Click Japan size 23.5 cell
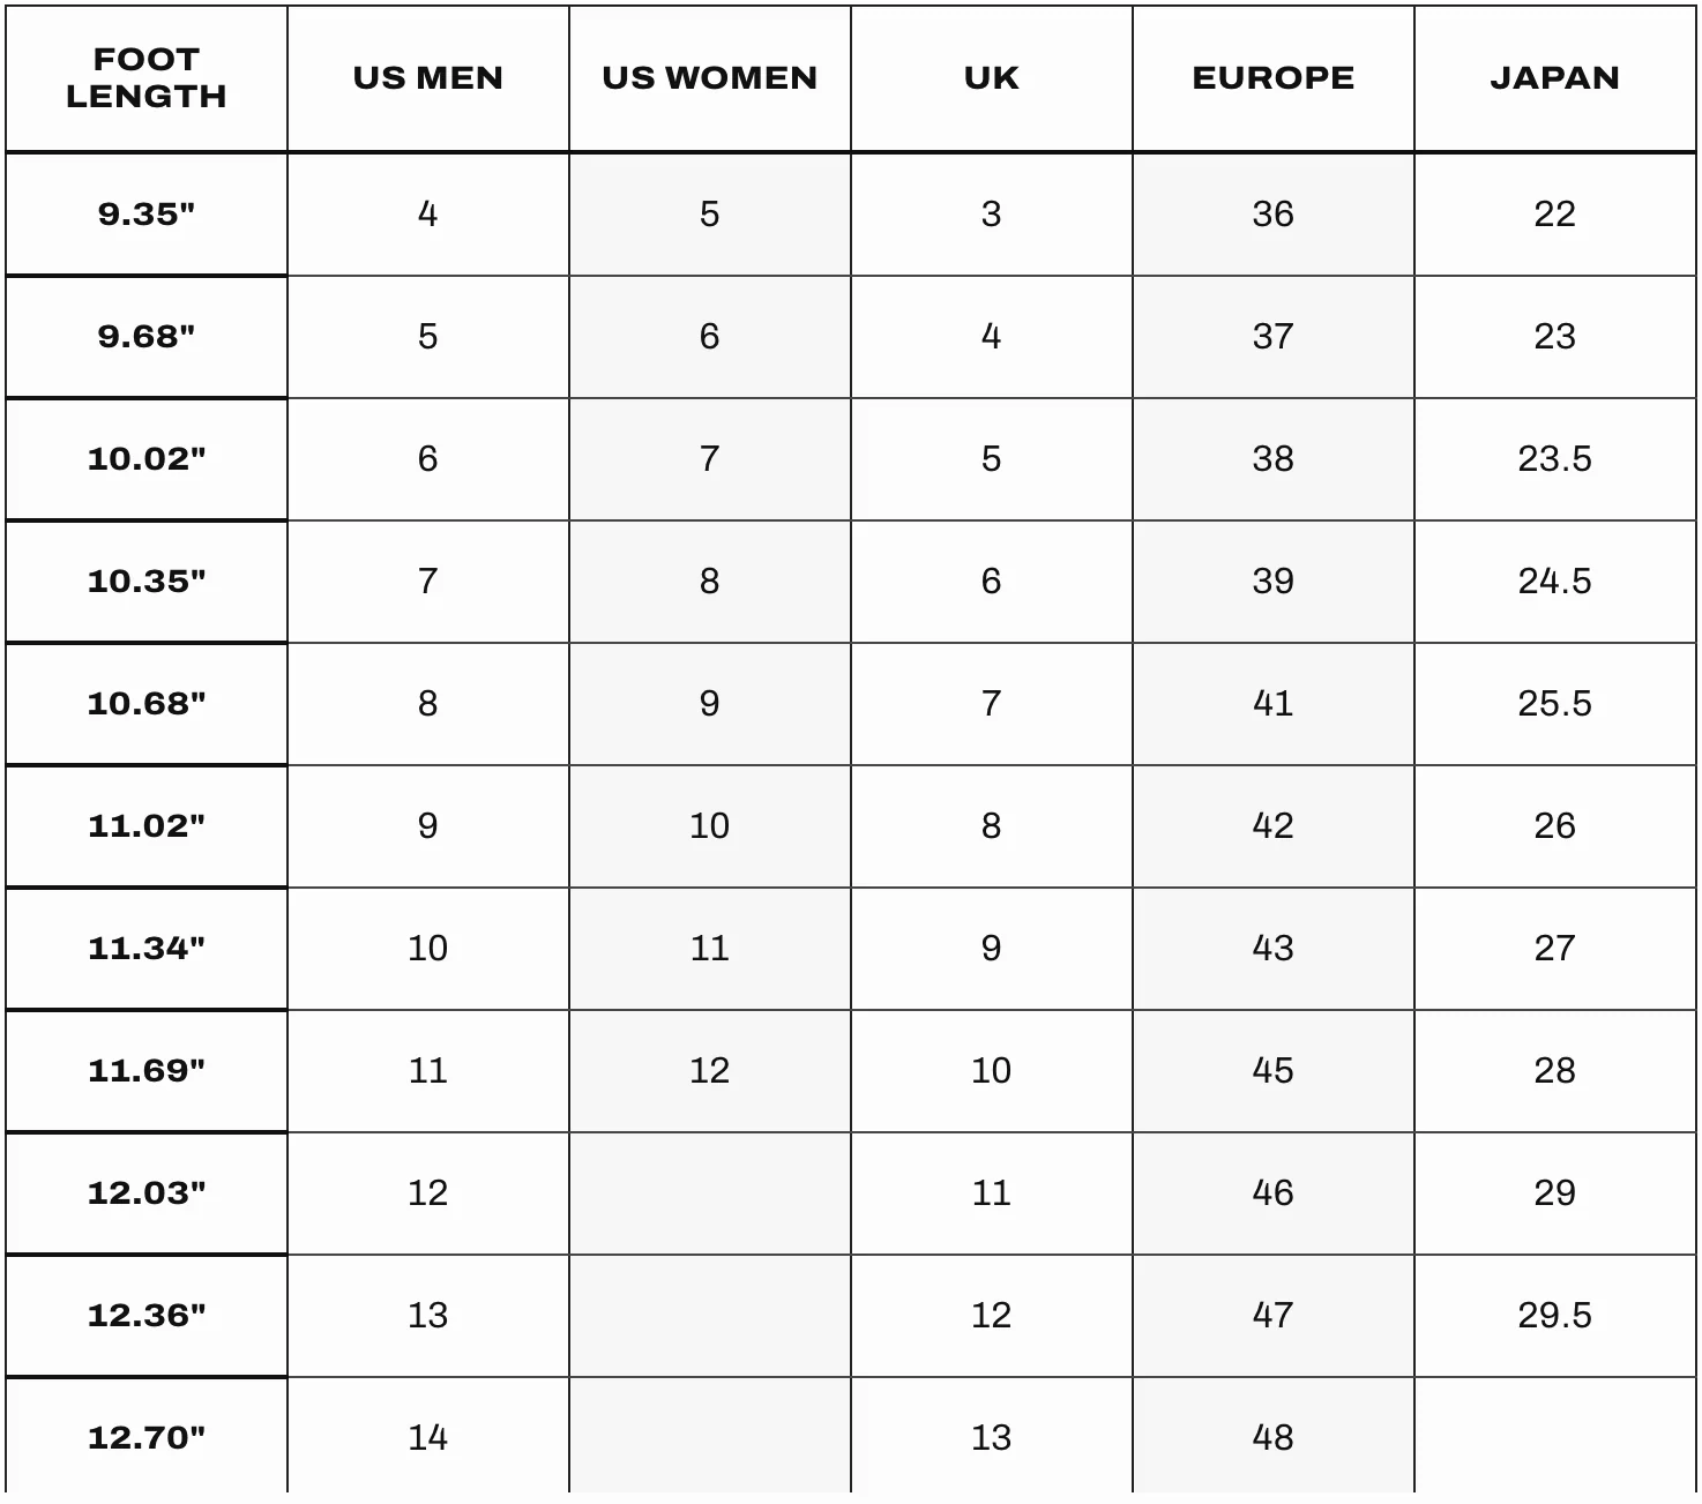The width and height of the screenshot is (1702, 1504). pyautogui.click(x=1555, y=459)
